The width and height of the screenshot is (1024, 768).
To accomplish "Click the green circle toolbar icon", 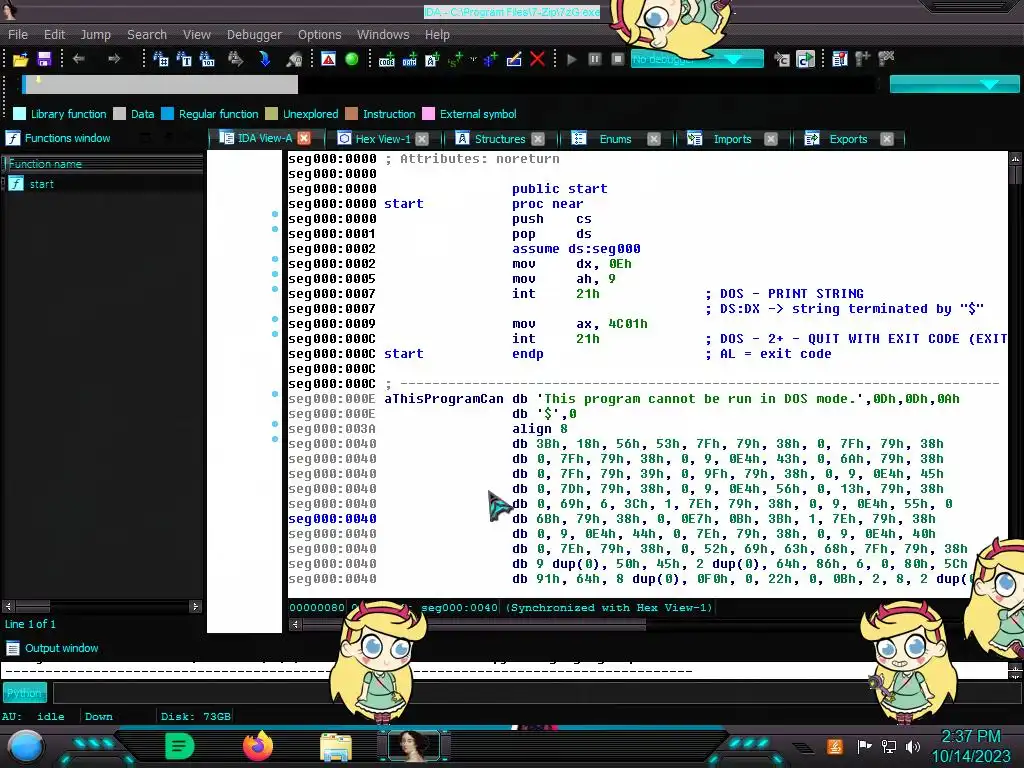I will pyautogui.click(x=351, y=59).
